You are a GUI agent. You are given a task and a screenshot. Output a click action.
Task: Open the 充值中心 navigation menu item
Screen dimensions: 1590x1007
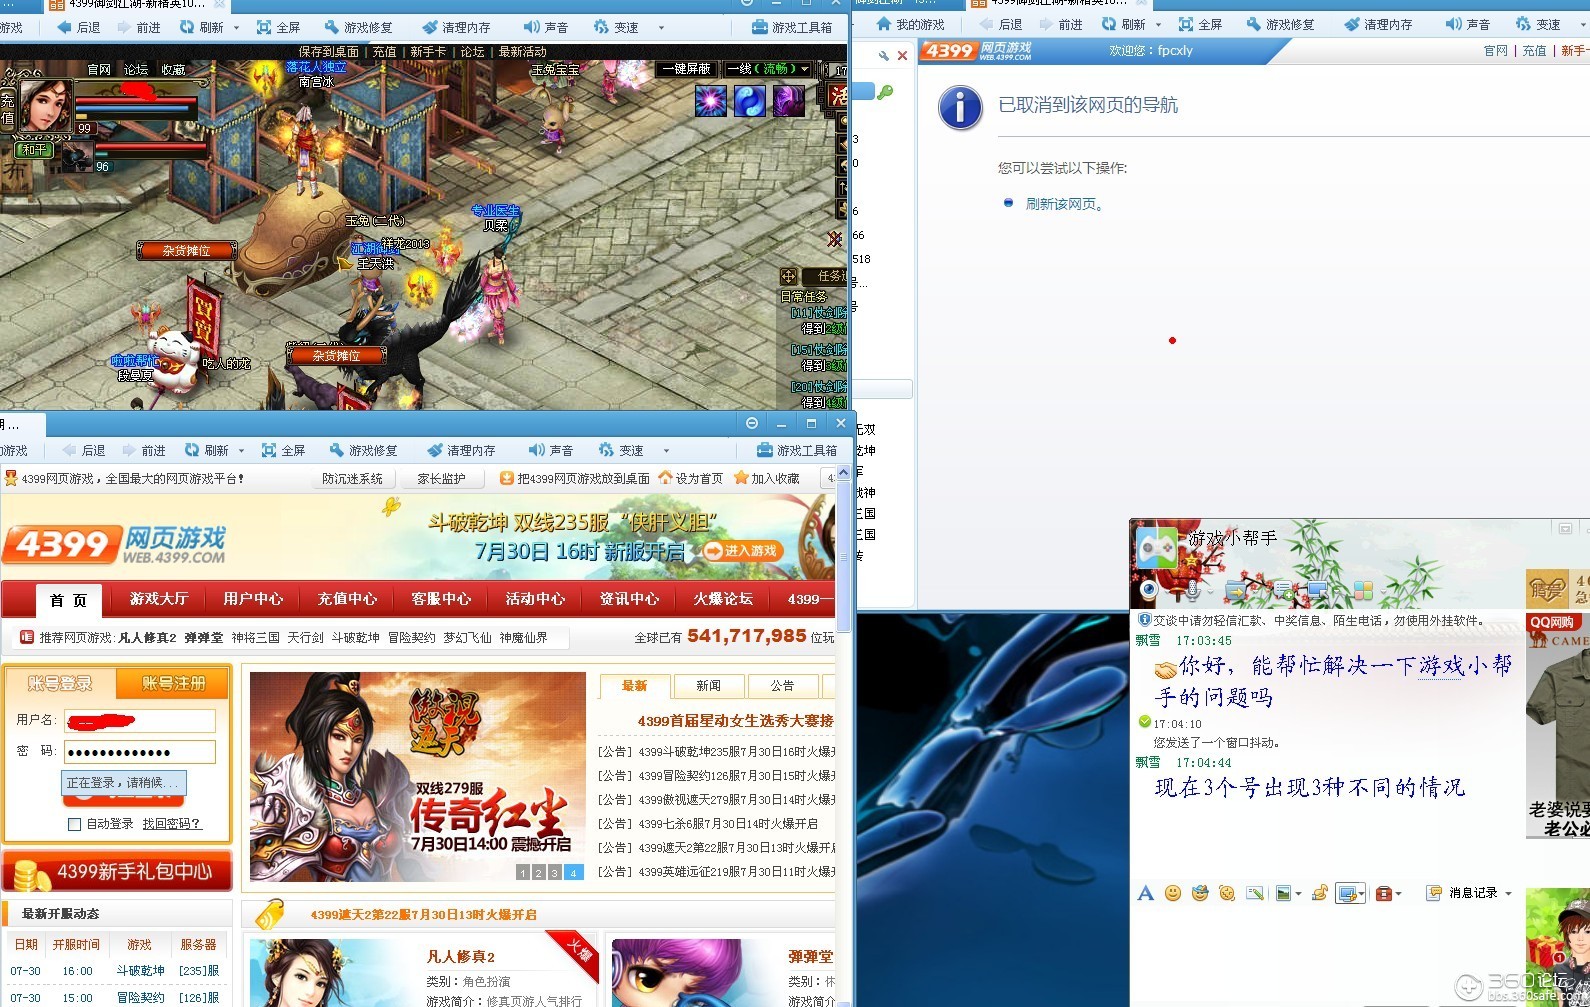347,599
